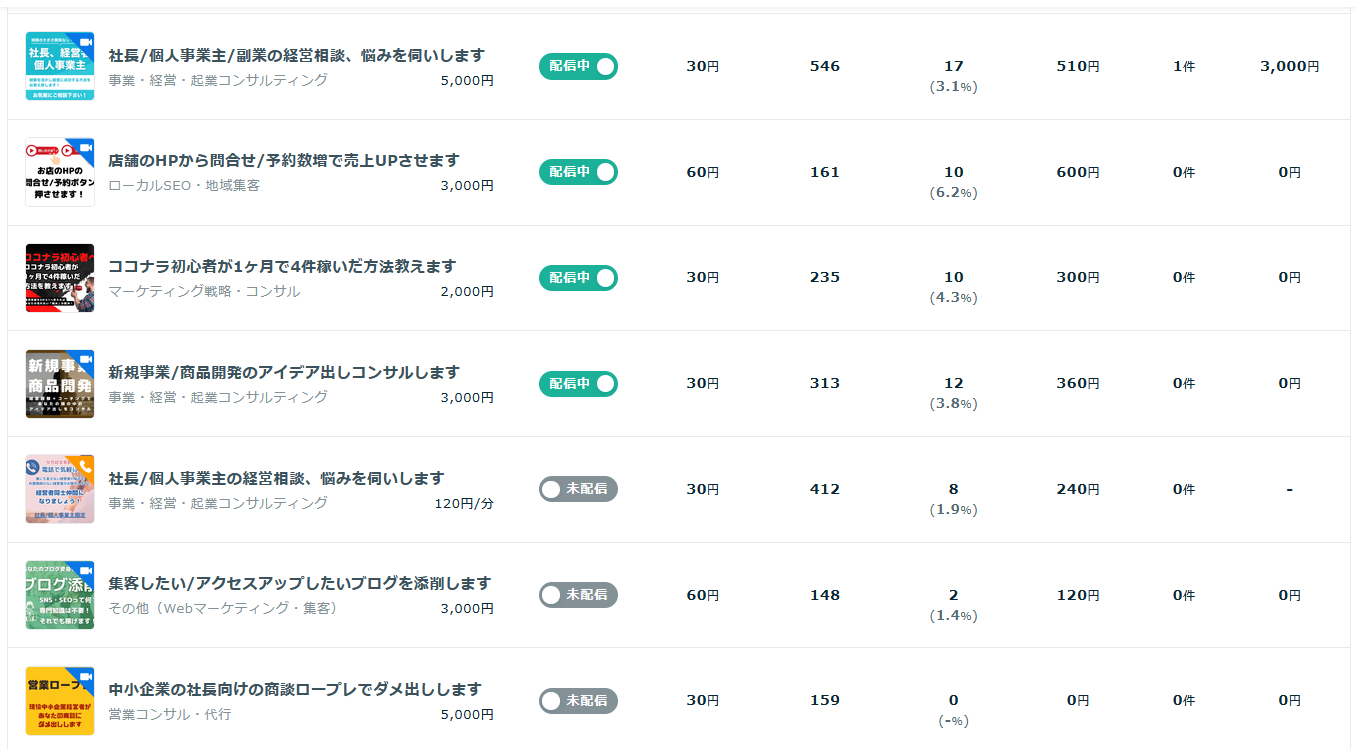Disable streaming toggle for ココナラ初心者 service
The image size is (1356, 749).
tap(578, 278)
